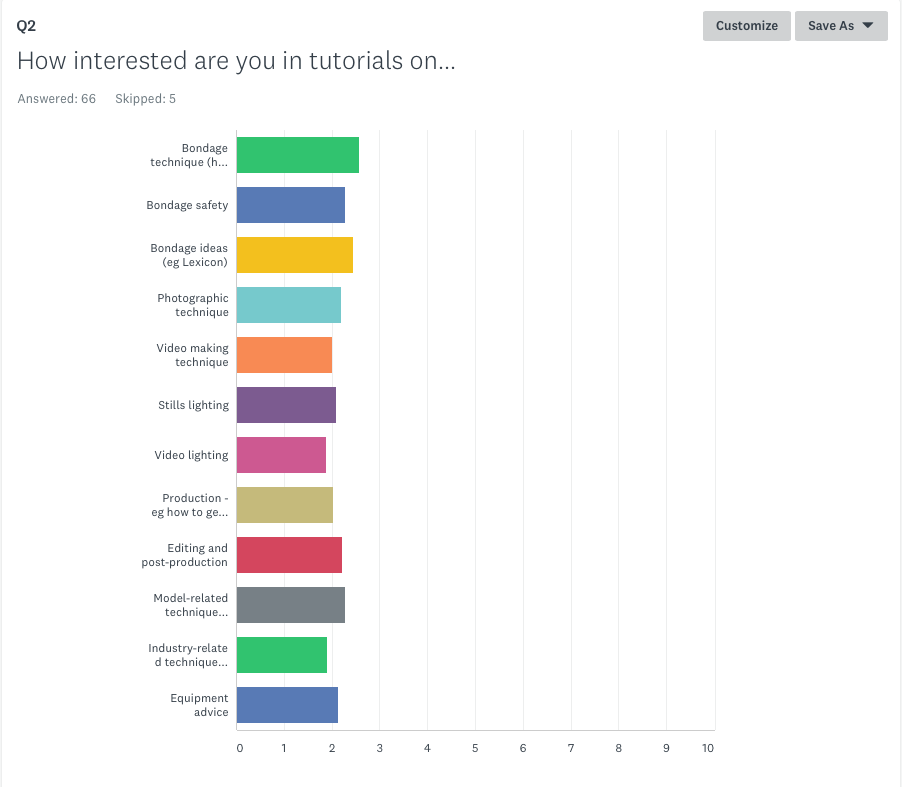Click the Answered: 66 count
This screenshot has height=787, width=902.
click(56, 99)
